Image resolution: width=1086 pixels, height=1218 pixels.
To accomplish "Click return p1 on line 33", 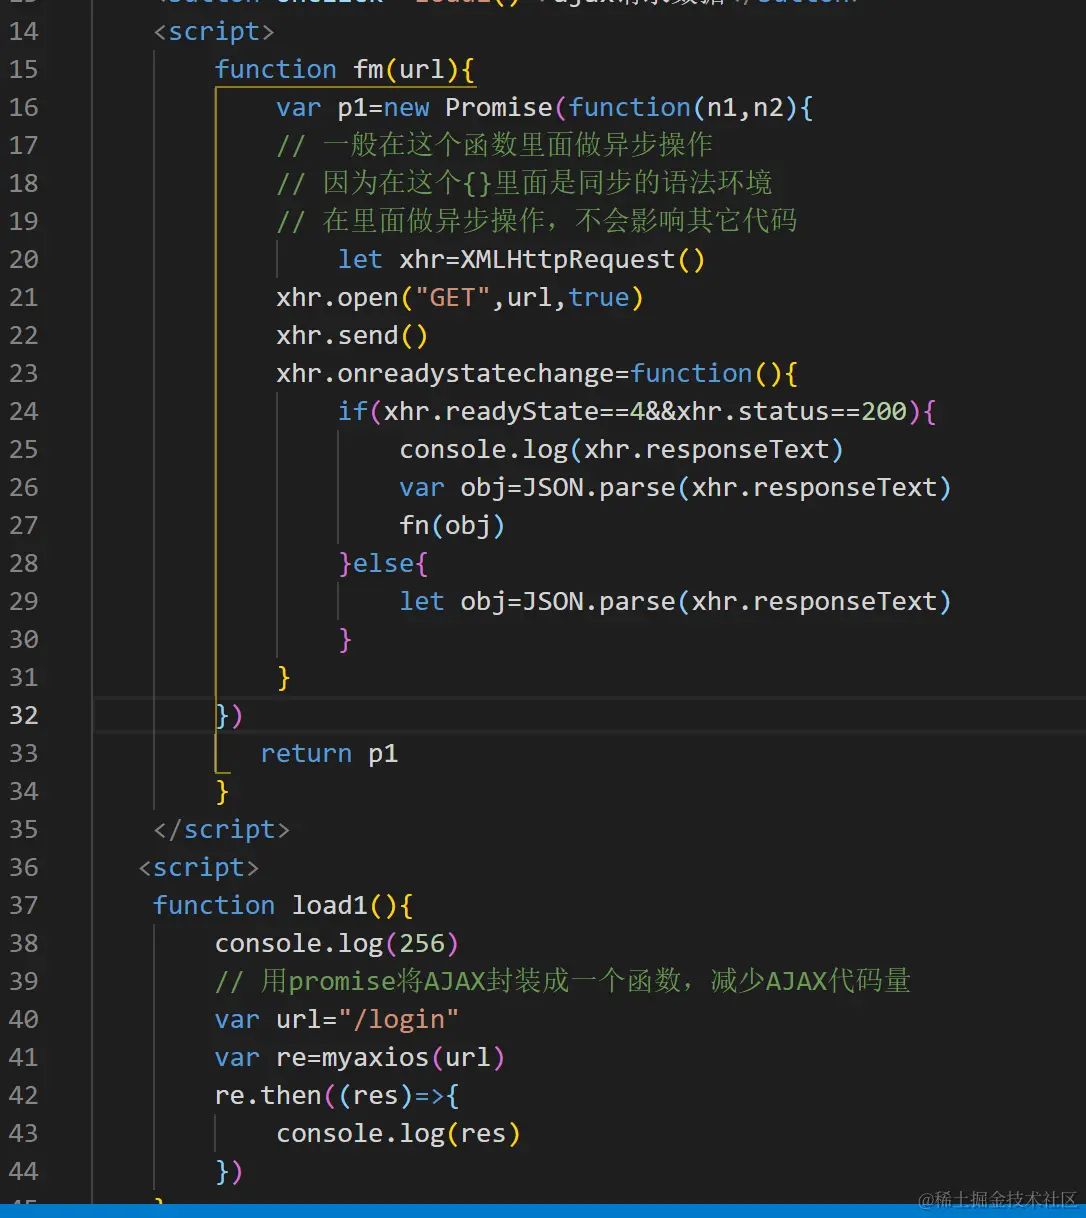I will click(330, 753).
